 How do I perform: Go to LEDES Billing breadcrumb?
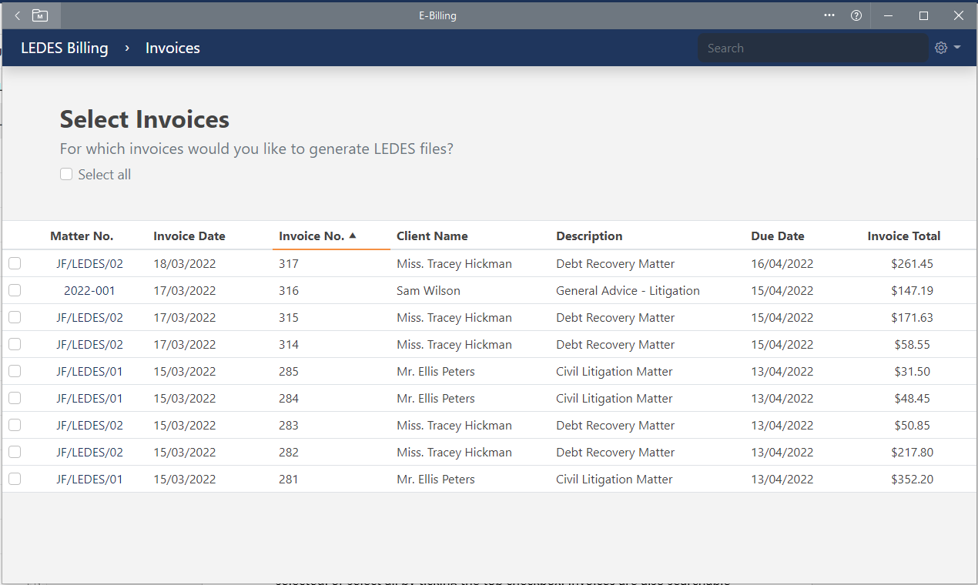(64, 48)
